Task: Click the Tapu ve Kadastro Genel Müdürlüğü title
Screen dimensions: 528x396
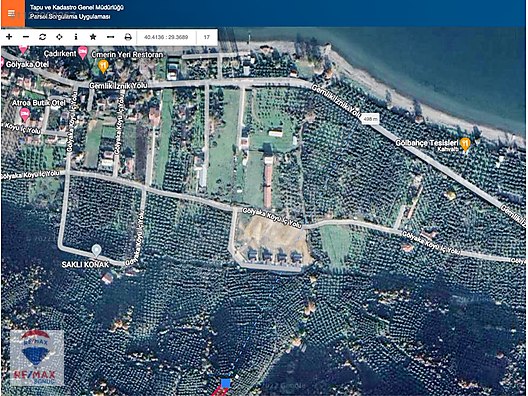Action: tap(76, 7)
